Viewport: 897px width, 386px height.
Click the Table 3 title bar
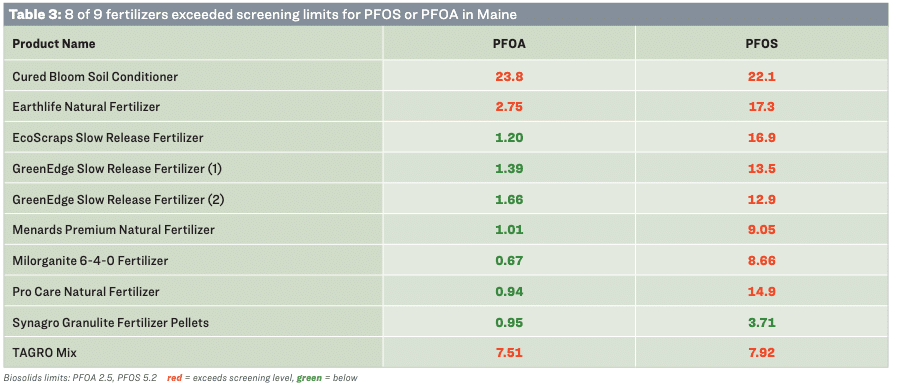pyautogui.click(x=447, y=14)
